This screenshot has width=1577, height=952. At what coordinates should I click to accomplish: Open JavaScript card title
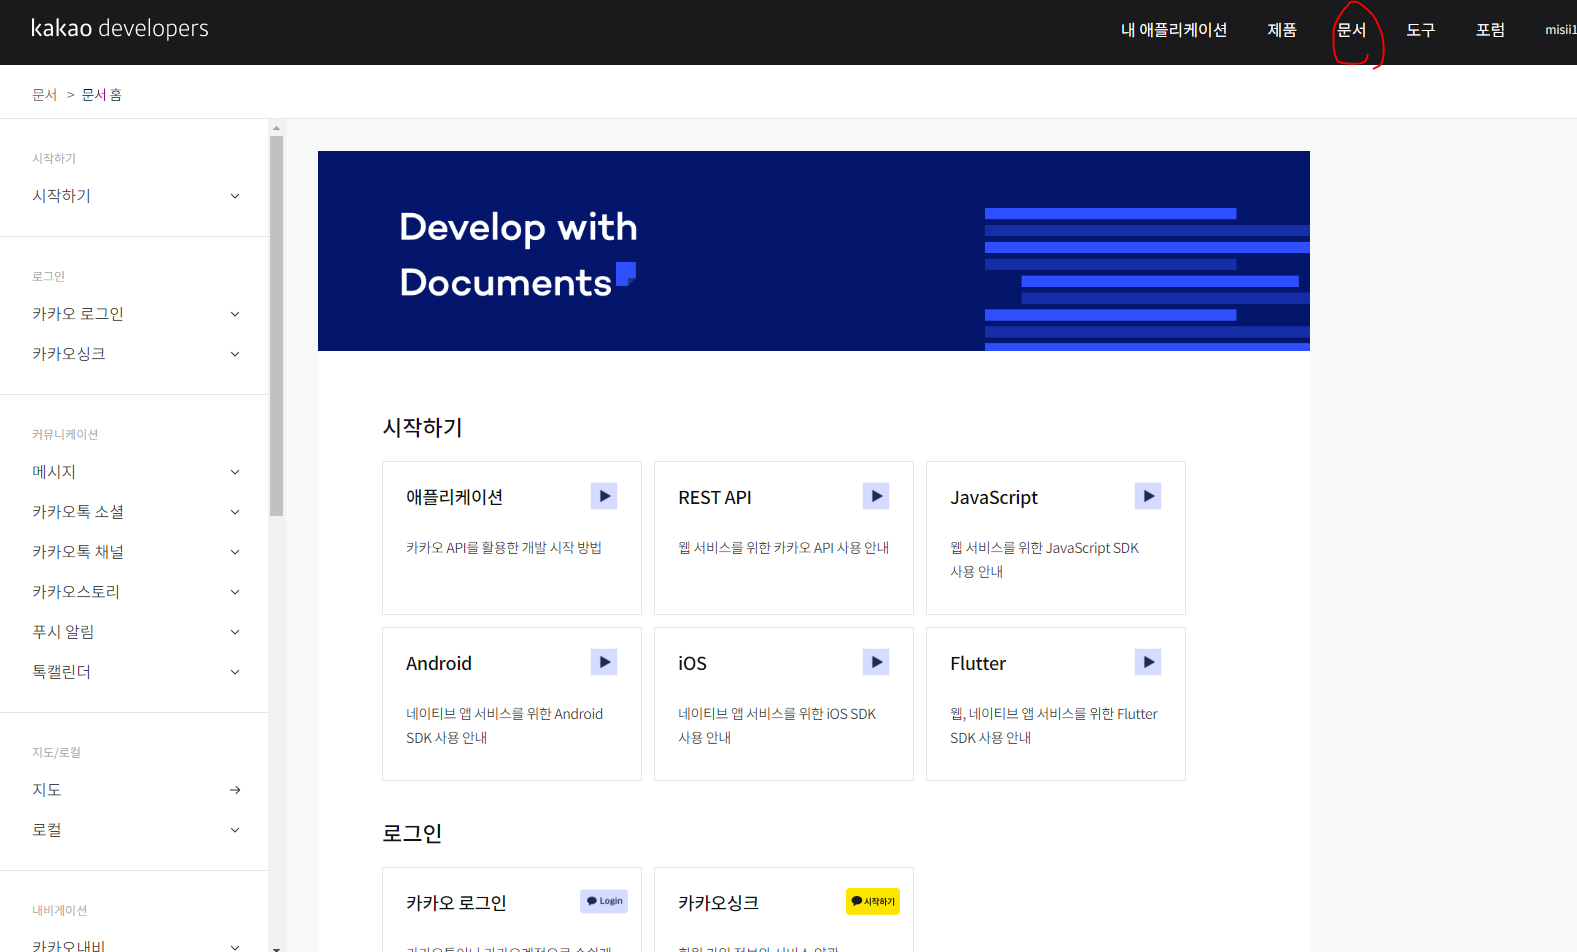(x=994, y=497)
